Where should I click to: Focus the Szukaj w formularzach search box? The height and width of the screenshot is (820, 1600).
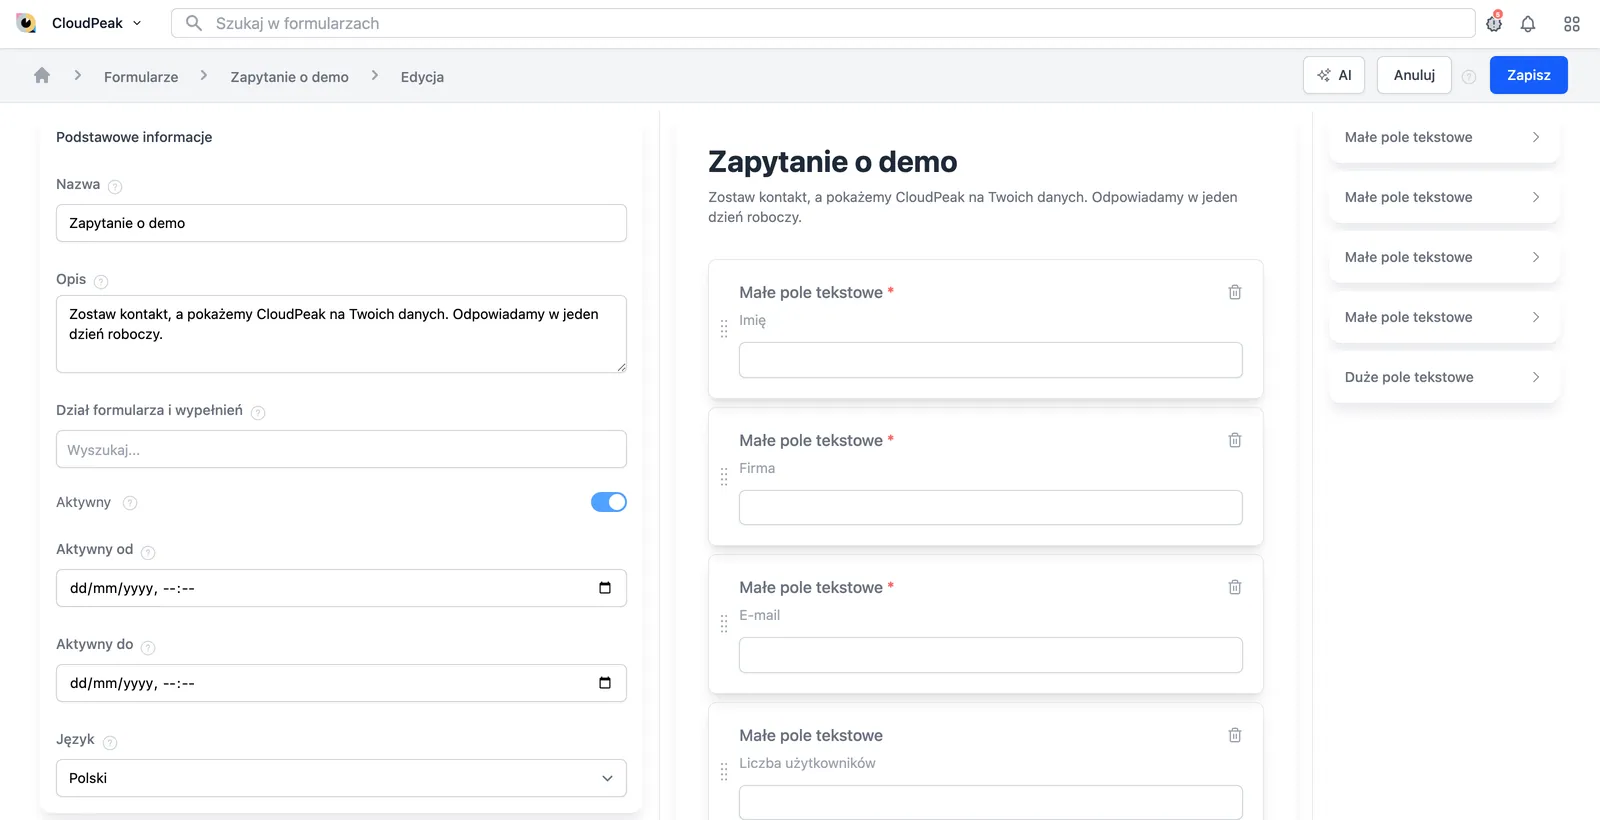coord(823,23)
